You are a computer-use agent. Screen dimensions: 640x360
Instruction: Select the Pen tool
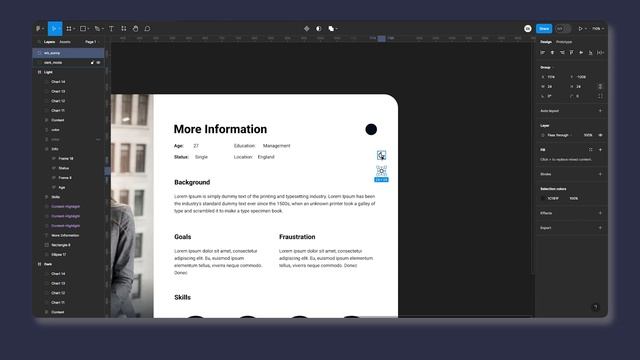97,29
